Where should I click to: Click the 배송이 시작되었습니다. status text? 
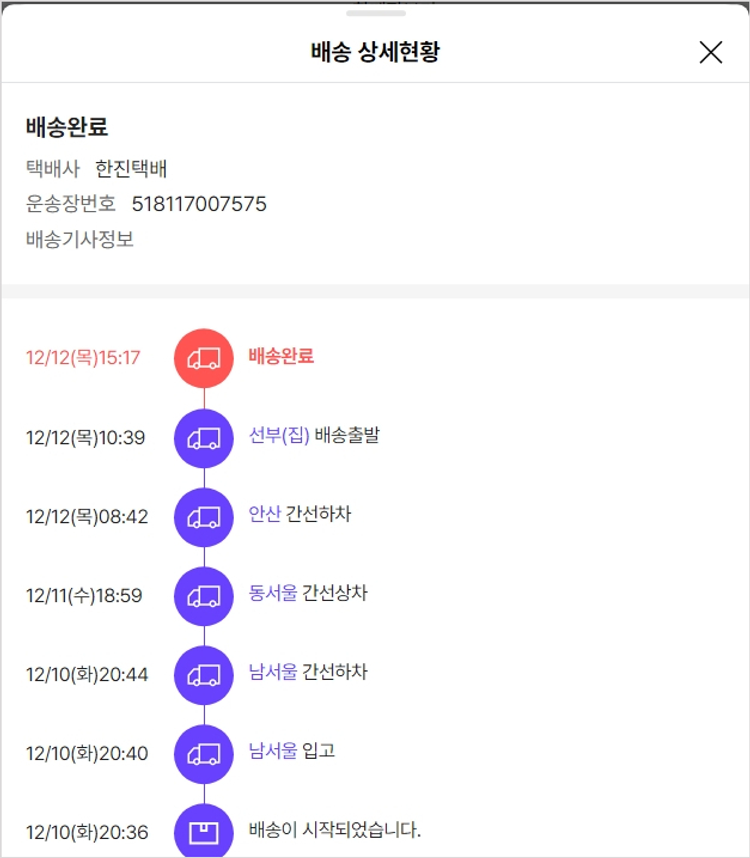click(335, 830)
